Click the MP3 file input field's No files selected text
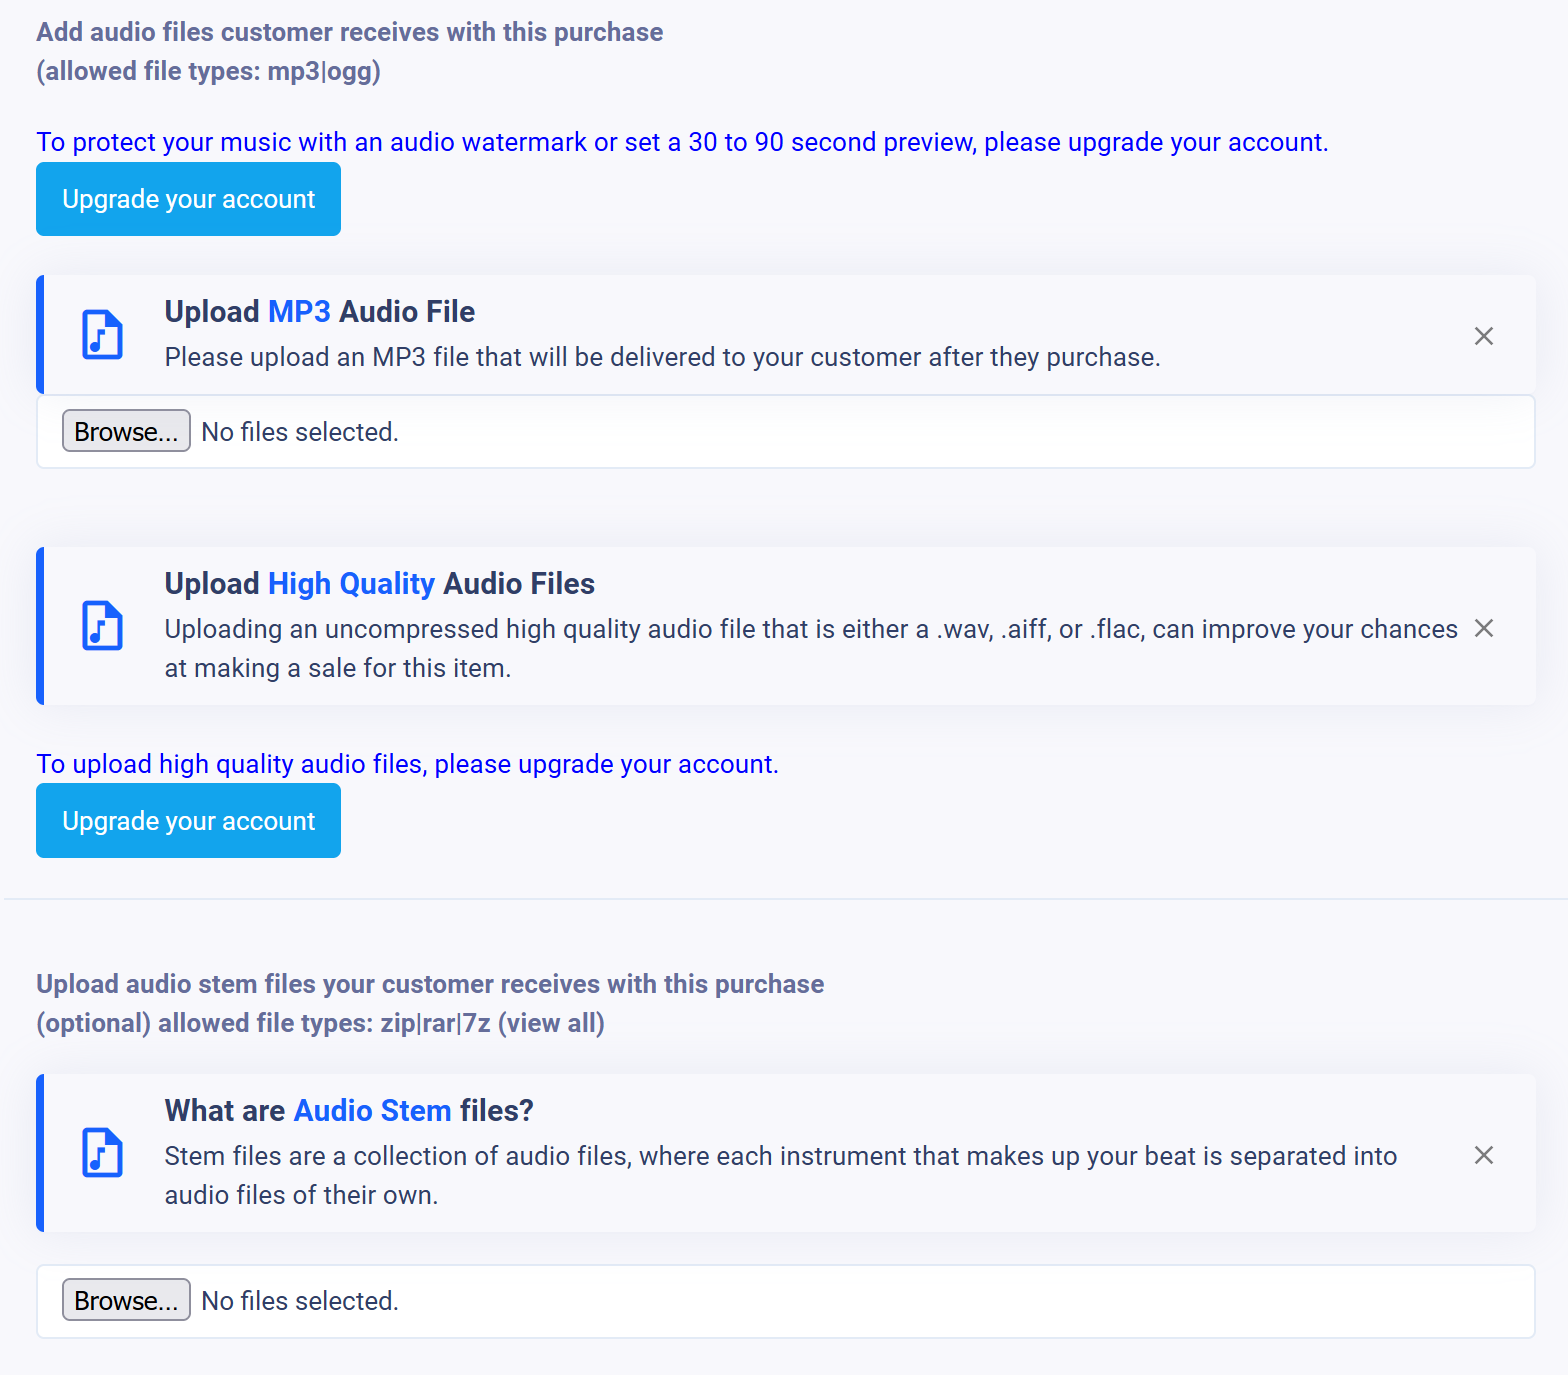Screen dimensions: 1568x1375 [x=300, y=432]
